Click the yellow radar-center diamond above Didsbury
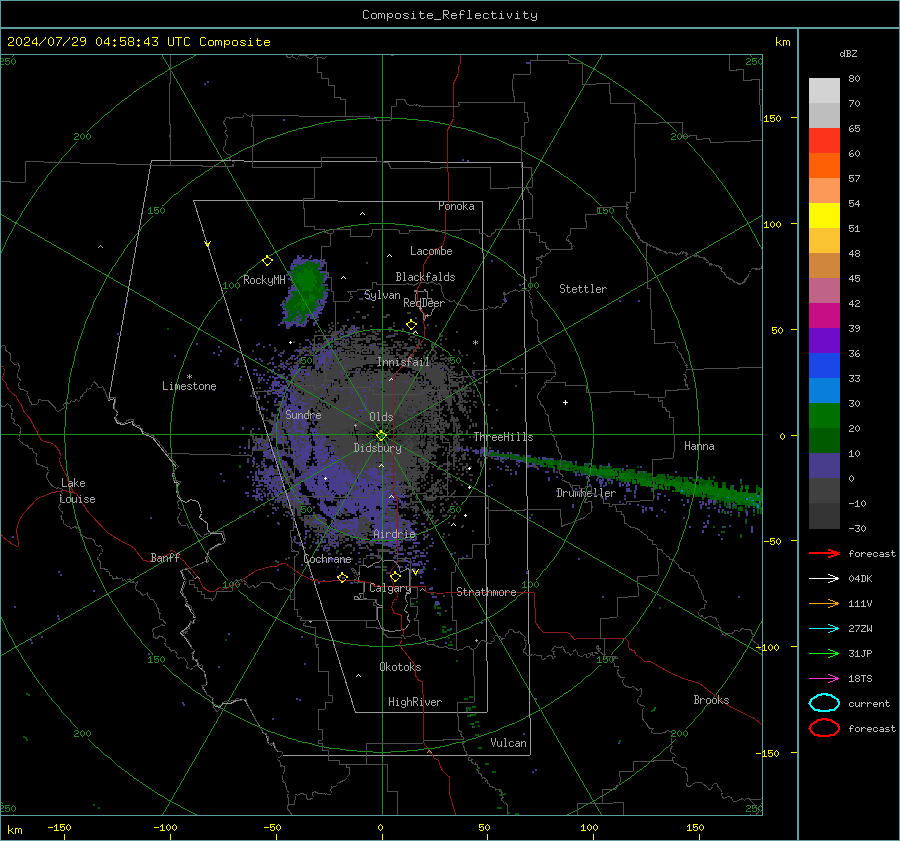 [381, 436]
